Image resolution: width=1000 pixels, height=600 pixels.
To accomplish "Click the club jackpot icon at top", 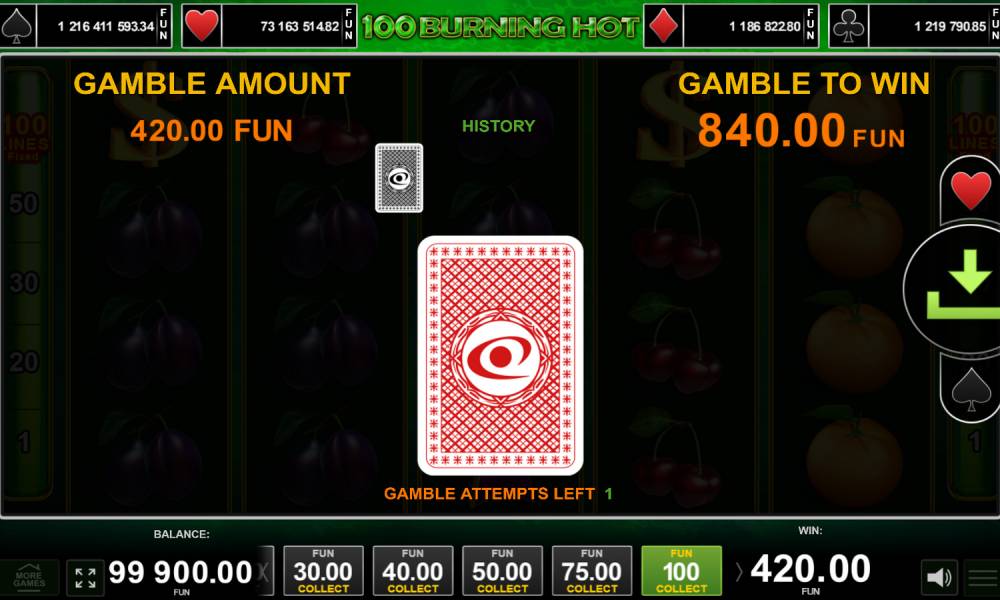I will coord(848,26).
